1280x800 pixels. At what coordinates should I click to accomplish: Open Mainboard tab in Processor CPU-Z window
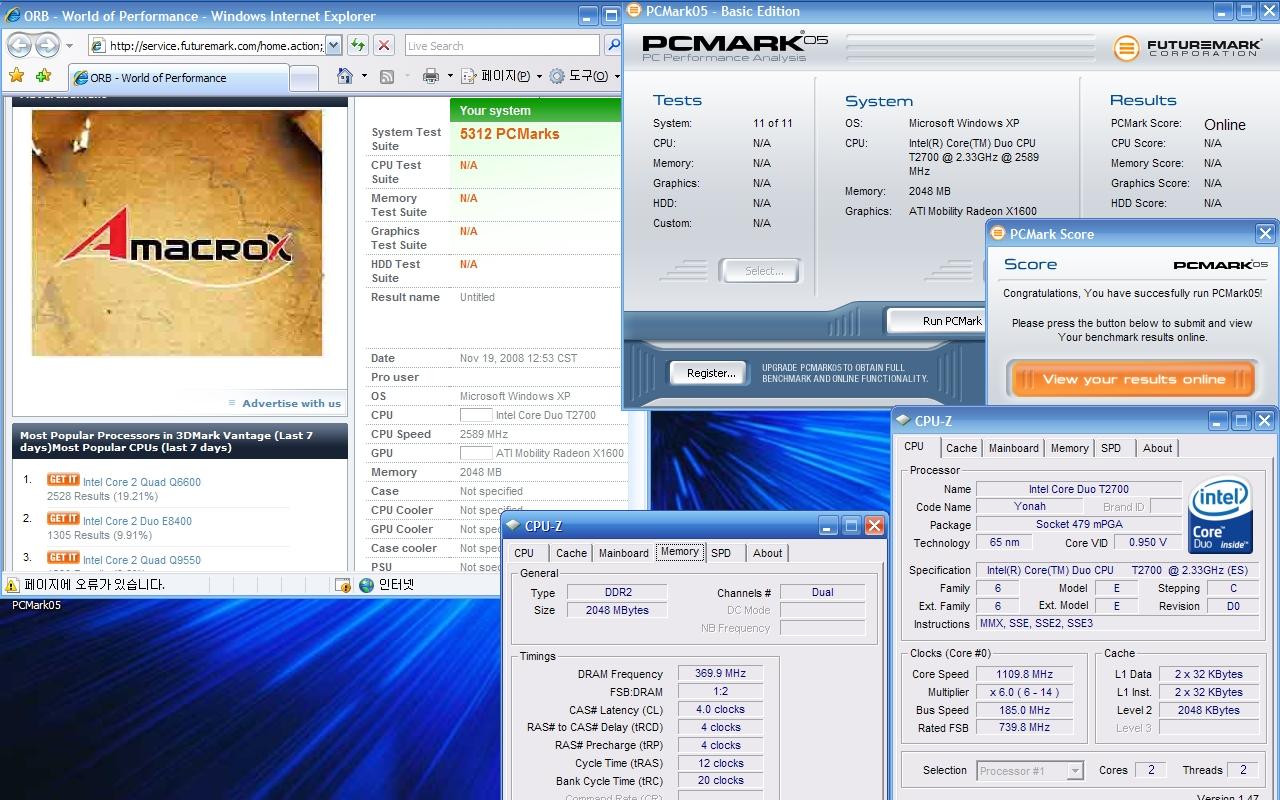point(1014,448)
